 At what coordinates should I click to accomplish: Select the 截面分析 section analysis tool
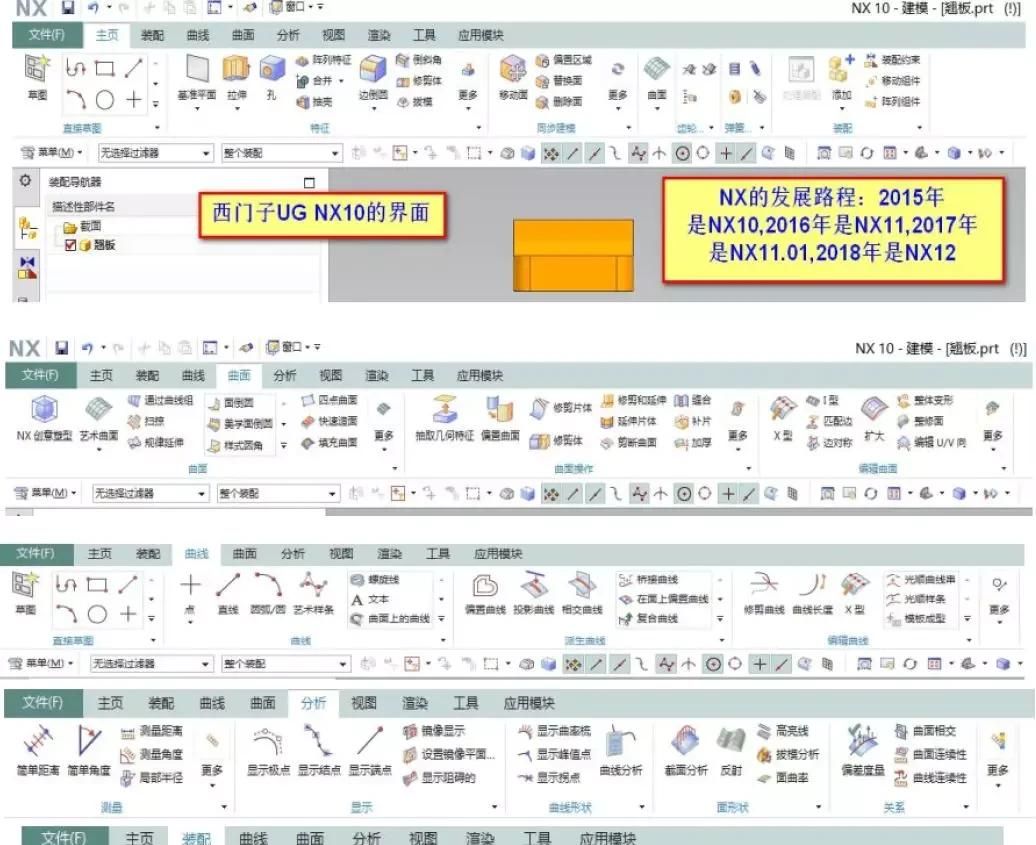point(686,750)
